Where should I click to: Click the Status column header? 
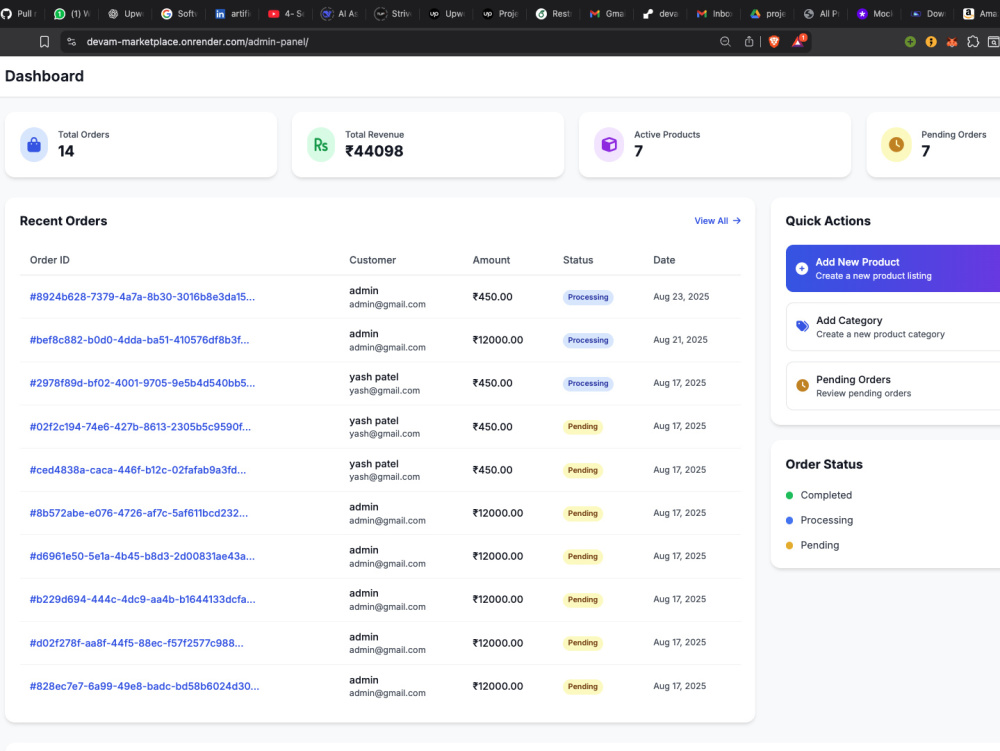(578, 260)
